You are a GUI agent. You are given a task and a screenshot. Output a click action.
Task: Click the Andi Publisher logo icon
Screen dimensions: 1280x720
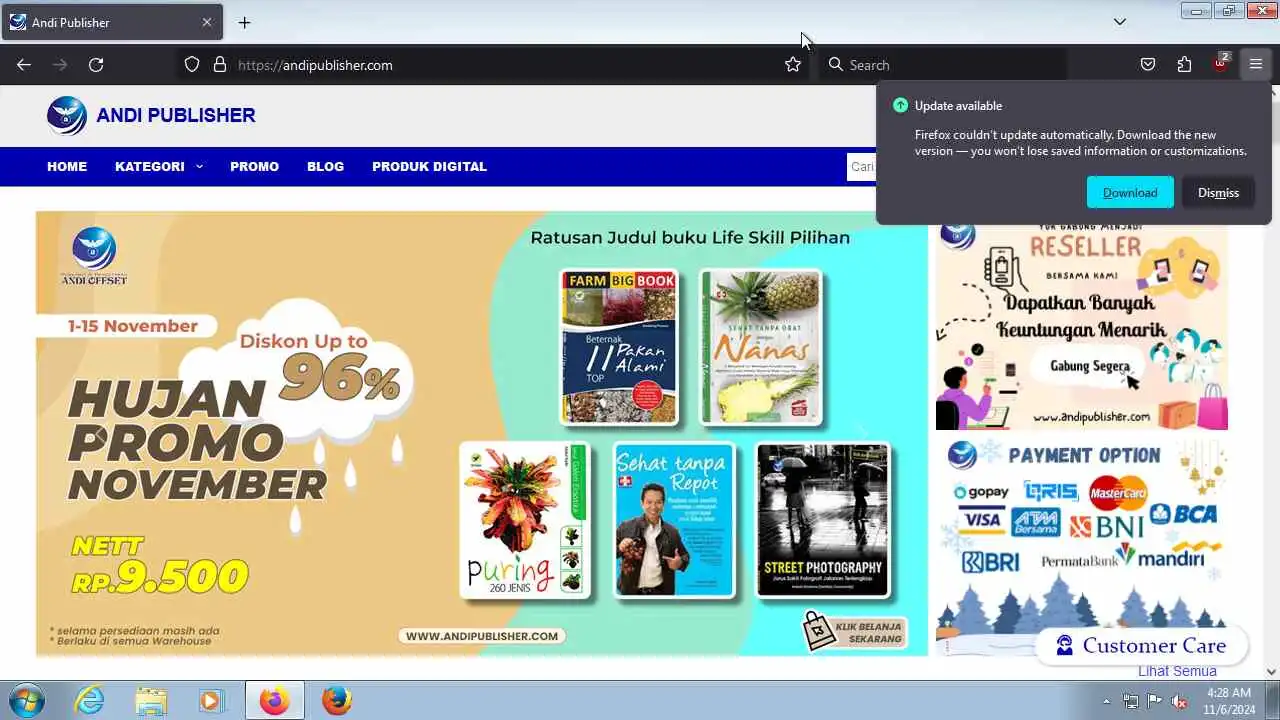point(67,116)
